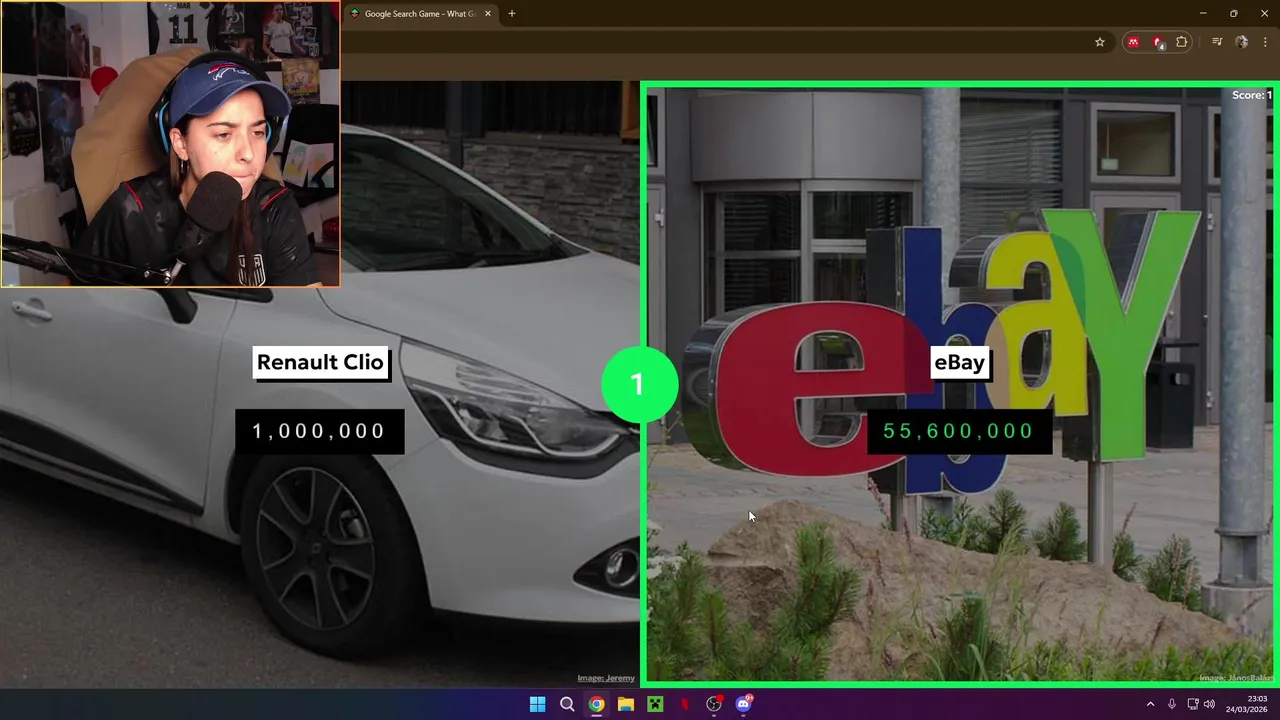Open the media controls icon in Chrome toolbar
Image resolution: width=1280 pixels, height=720 pixels.
tap(1217, 42)
